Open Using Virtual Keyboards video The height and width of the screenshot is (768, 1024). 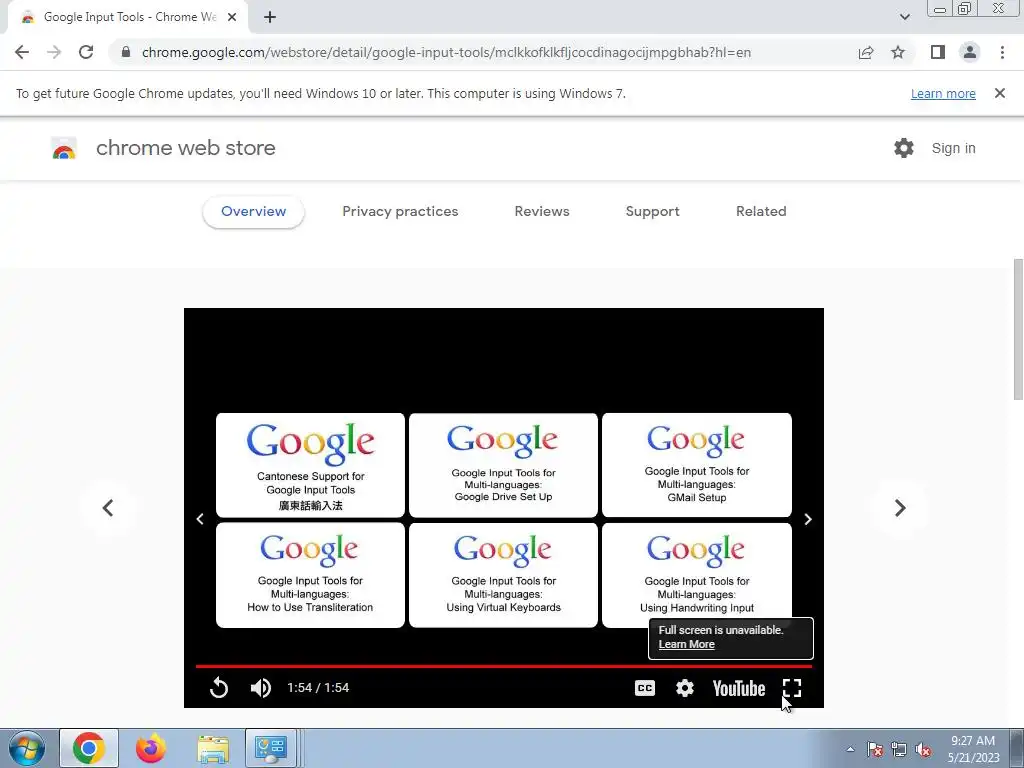504,575
